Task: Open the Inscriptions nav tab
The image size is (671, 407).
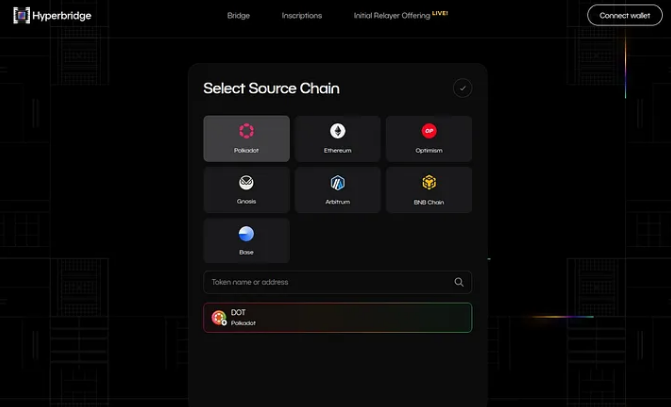Action: 302,16
